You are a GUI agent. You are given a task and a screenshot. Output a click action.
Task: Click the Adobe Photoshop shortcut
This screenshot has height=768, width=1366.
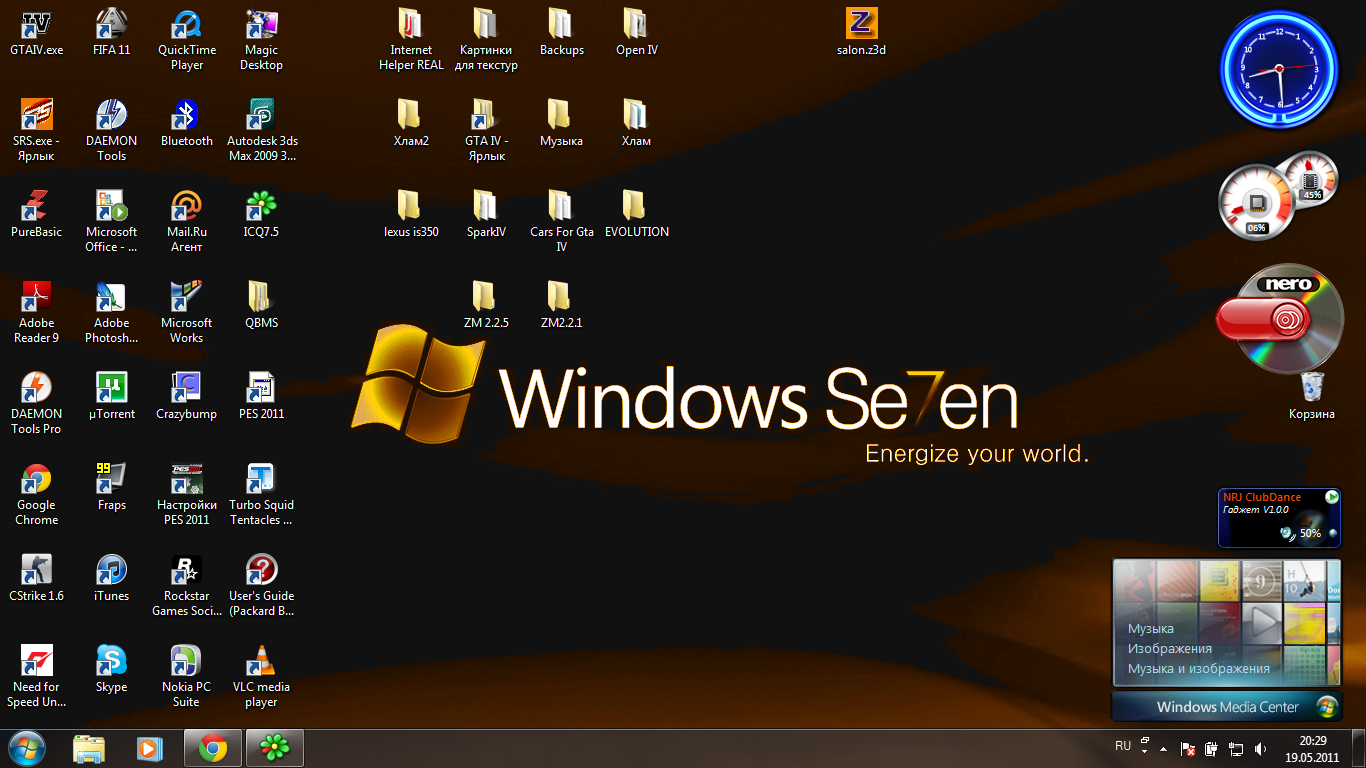[111, 312]
